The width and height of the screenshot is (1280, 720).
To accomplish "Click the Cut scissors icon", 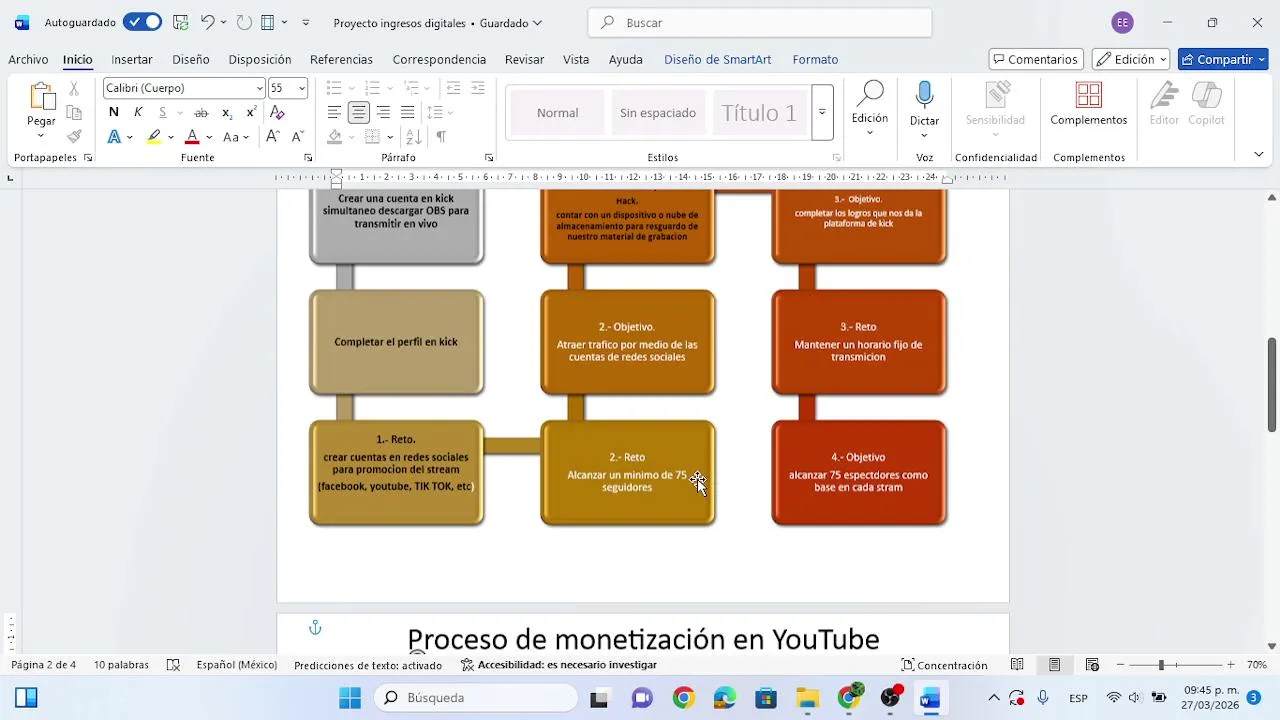I will click(x=74, y=89).
